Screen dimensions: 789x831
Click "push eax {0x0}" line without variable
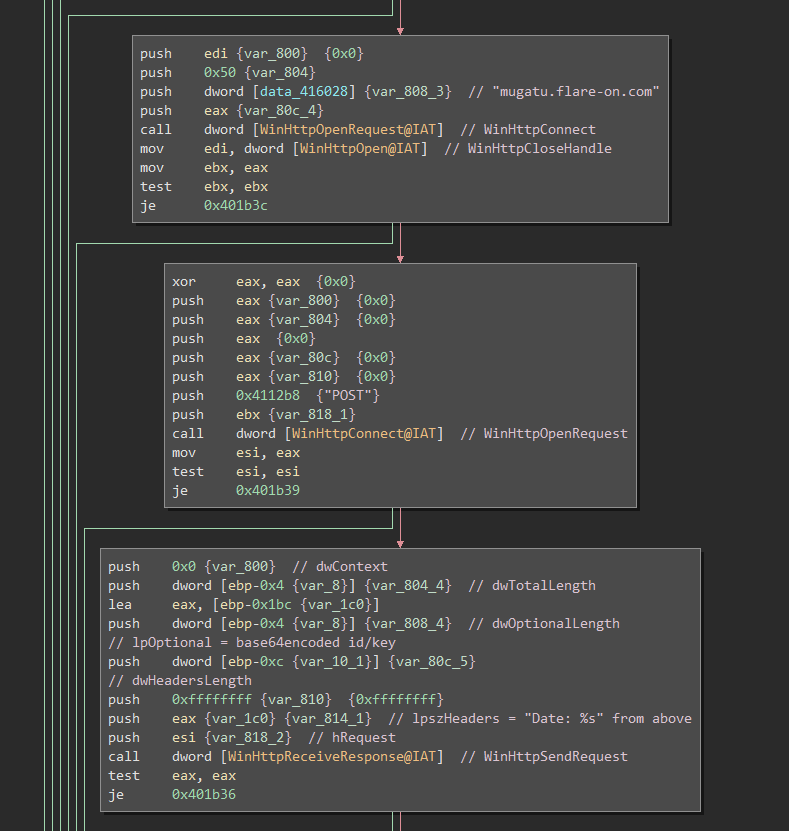tap(244, 339)
